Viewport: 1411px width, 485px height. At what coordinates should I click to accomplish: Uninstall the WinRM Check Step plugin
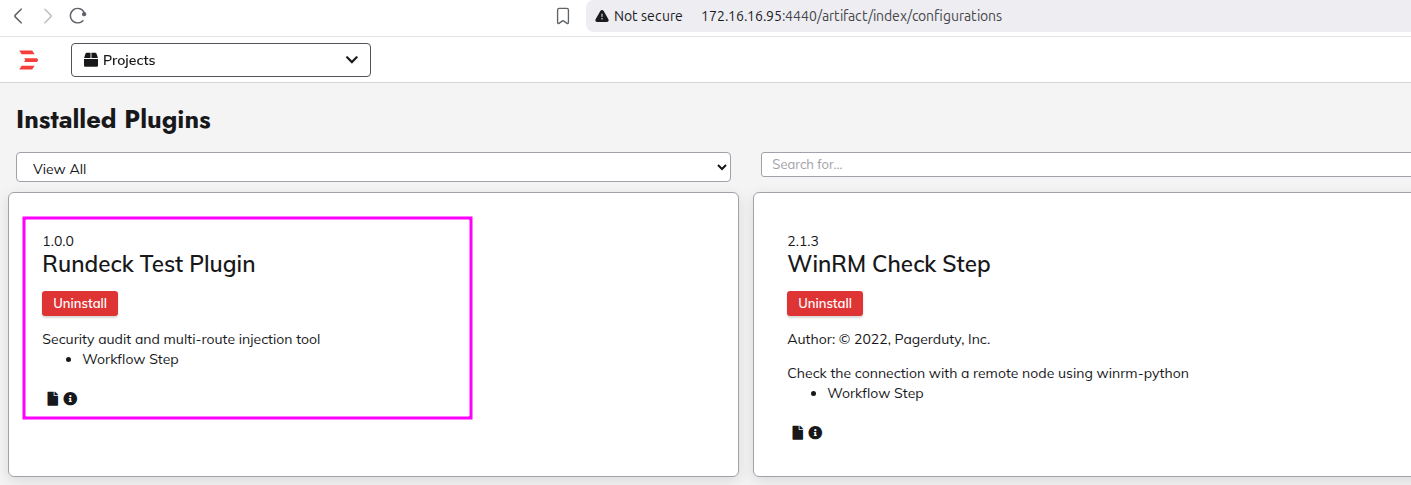[824, 303]
